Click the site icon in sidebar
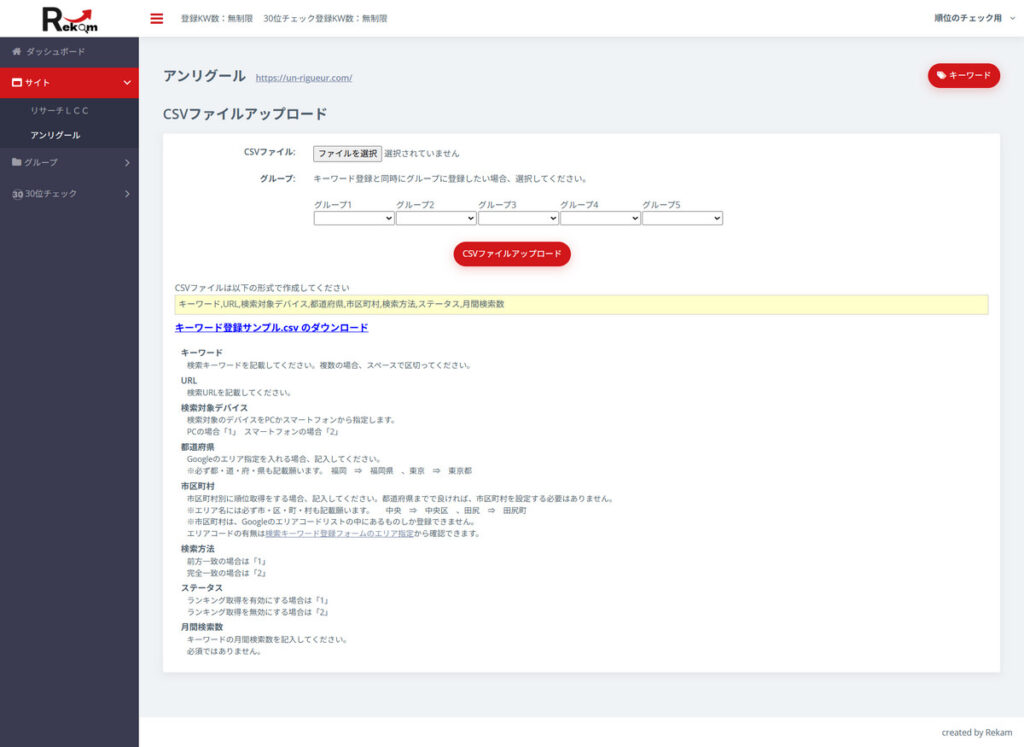 coord(17,82)
